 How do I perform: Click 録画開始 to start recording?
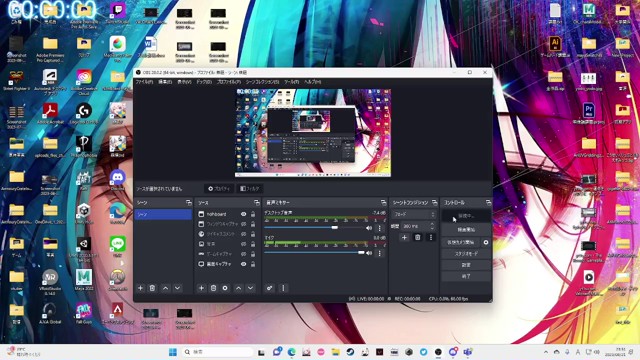466,230
